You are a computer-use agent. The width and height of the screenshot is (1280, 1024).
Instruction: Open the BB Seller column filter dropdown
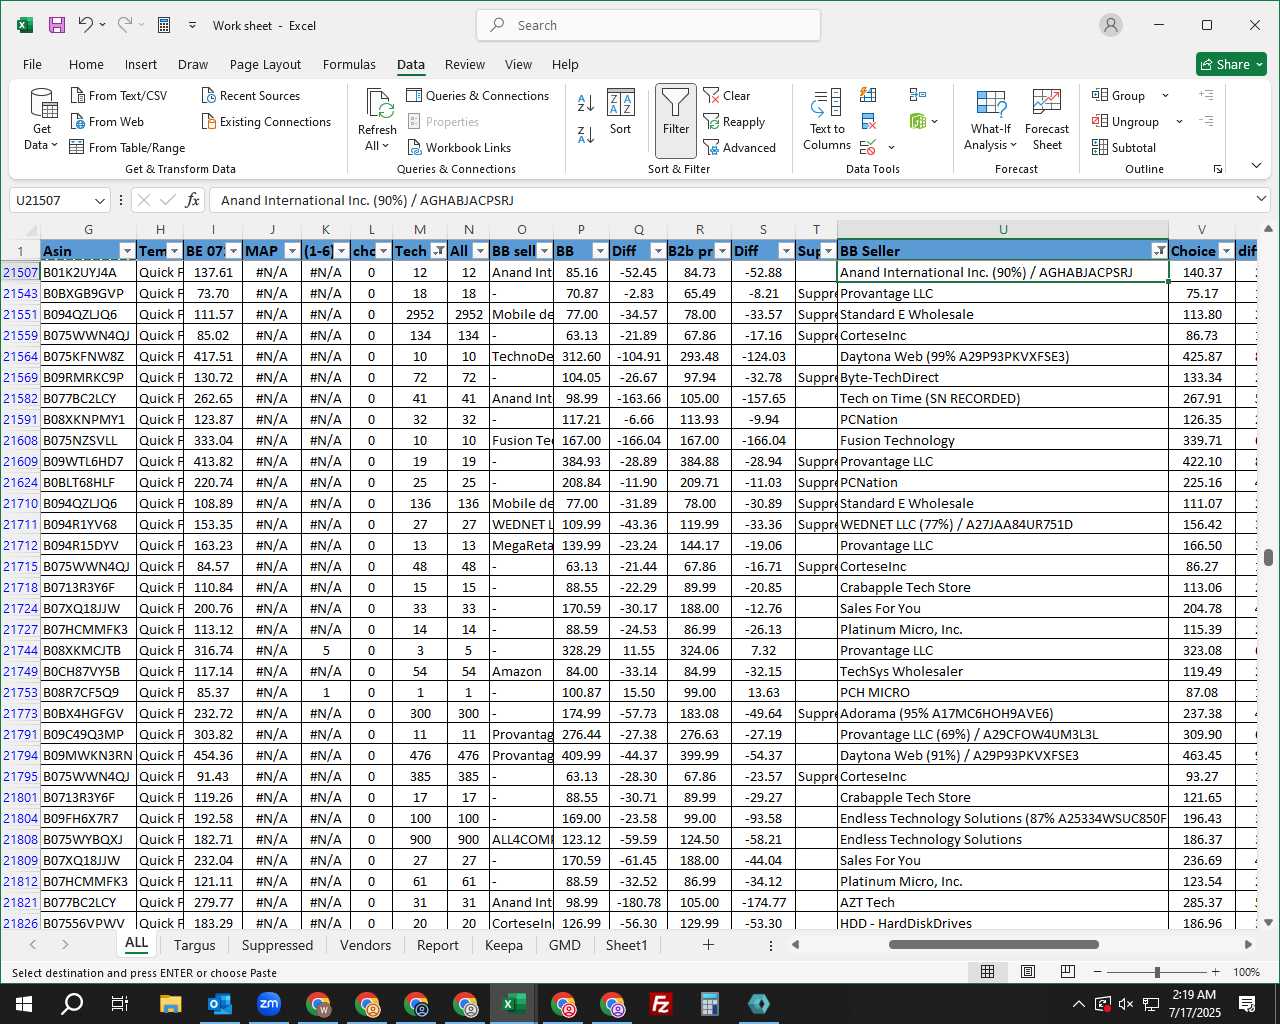(x=1159, y=251)
